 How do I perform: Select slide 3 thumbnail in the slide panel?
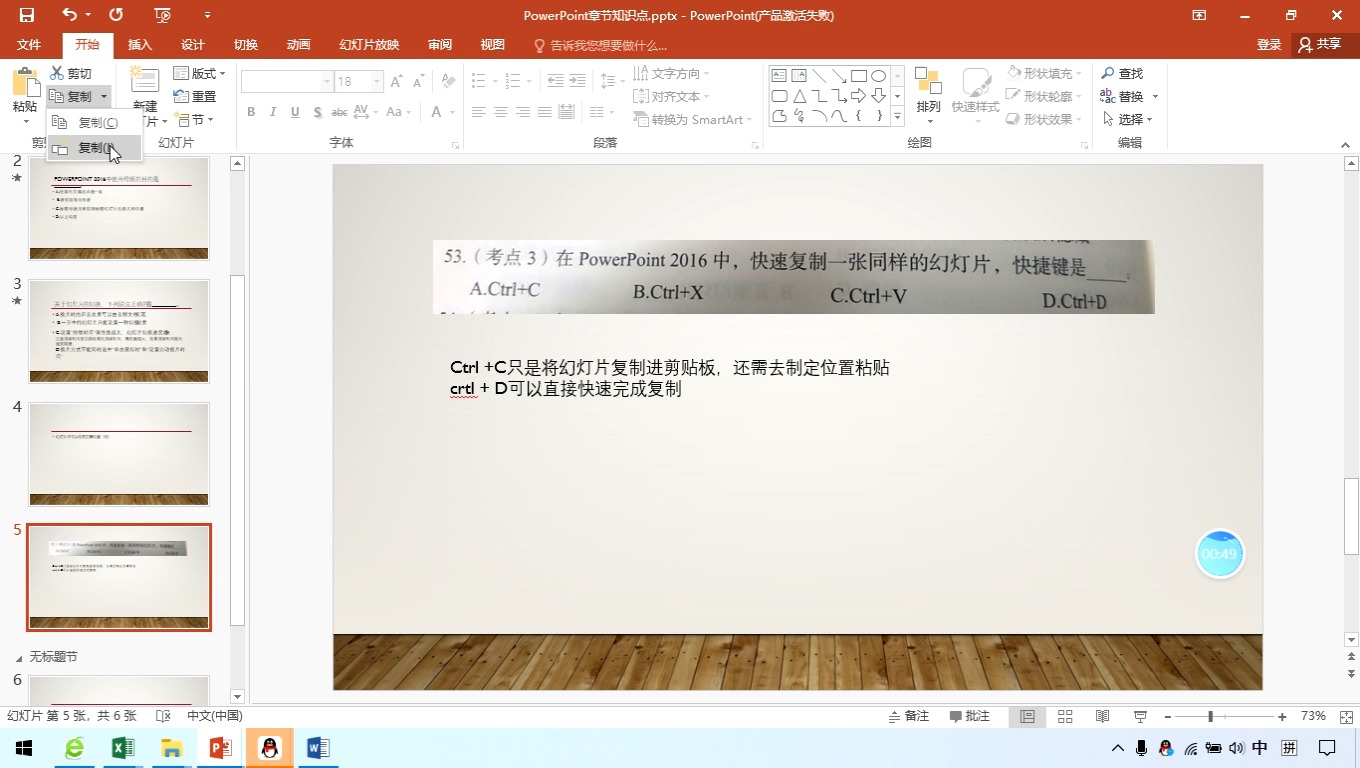tap(118, 330)
